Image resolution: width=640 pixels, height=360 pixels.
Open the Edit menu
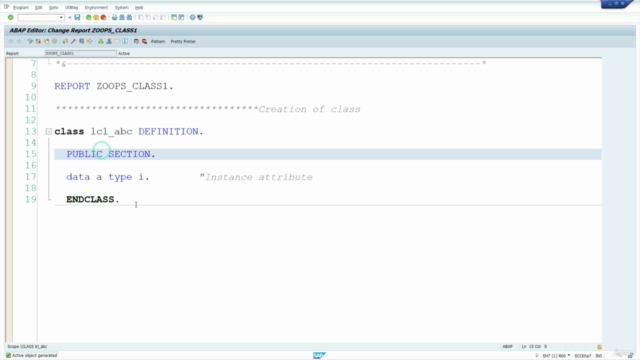pos(38,7)
